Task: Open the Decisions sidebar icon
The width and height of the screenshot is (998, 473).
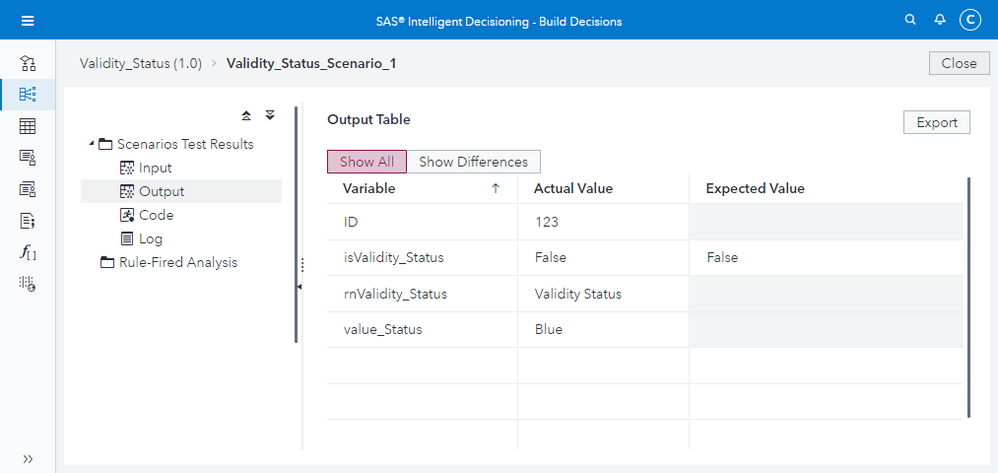Action: coord(28,95)
